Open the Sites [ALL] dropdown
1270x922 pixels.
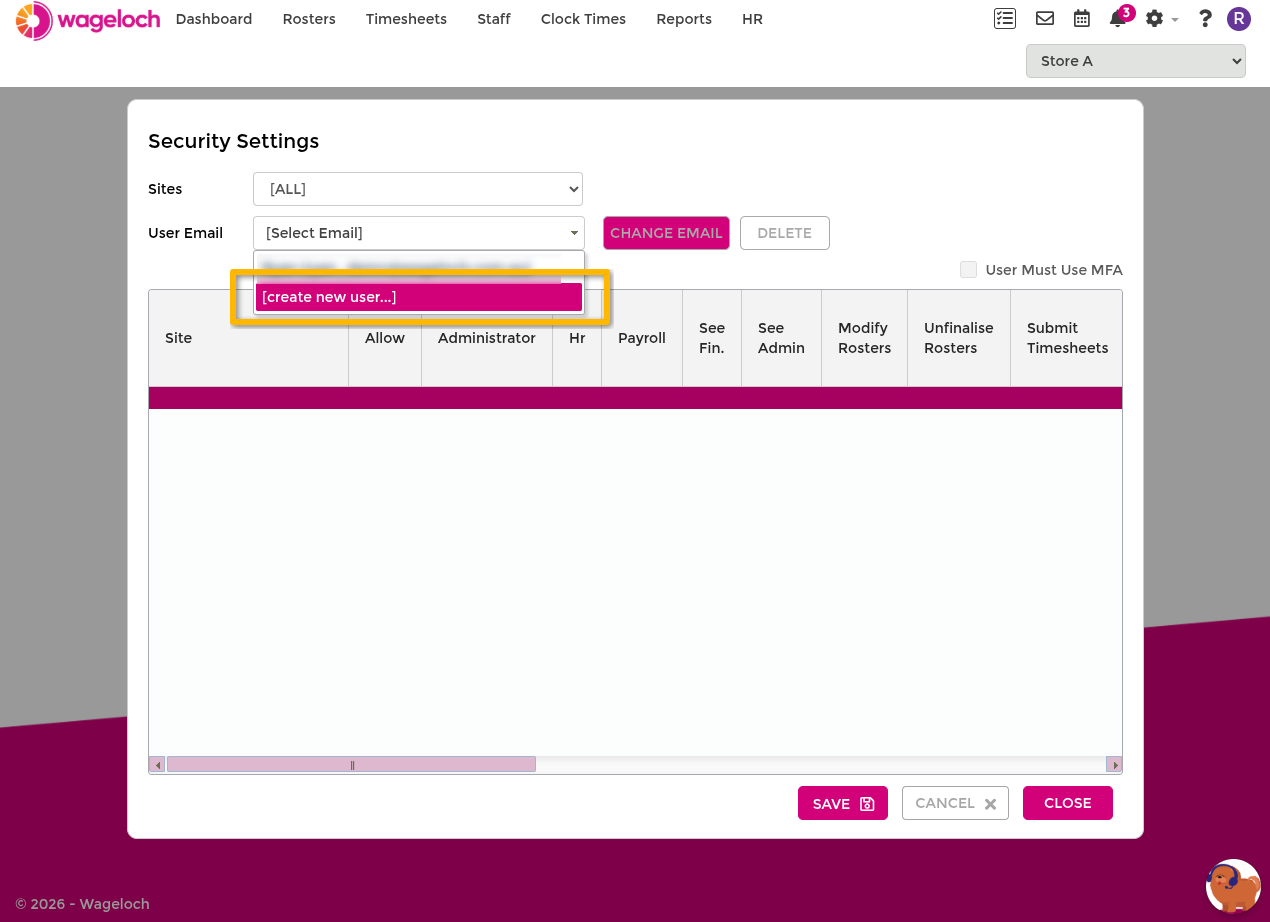pyautogui.click(x=418, y=189)
